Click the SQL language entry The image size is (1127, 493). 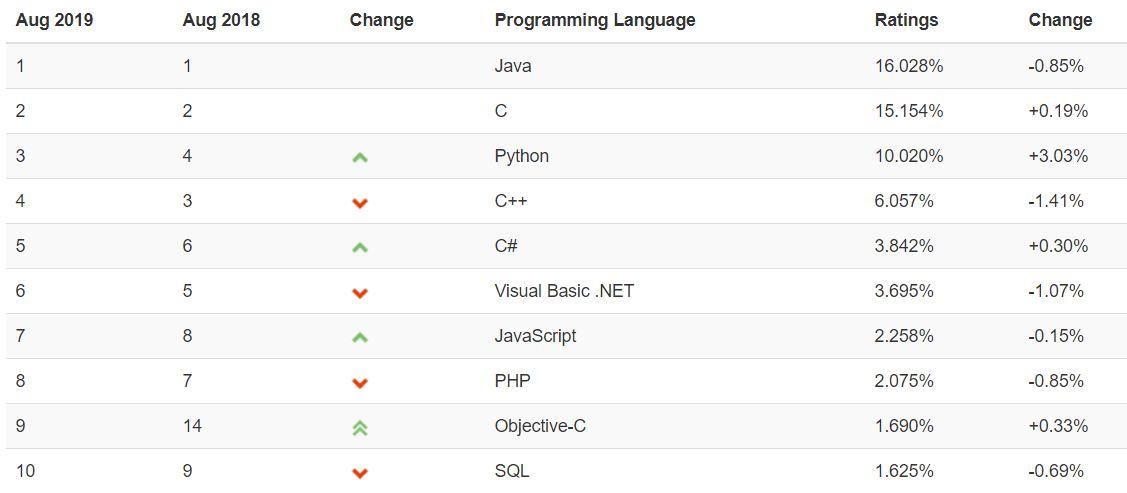point(512,471)
